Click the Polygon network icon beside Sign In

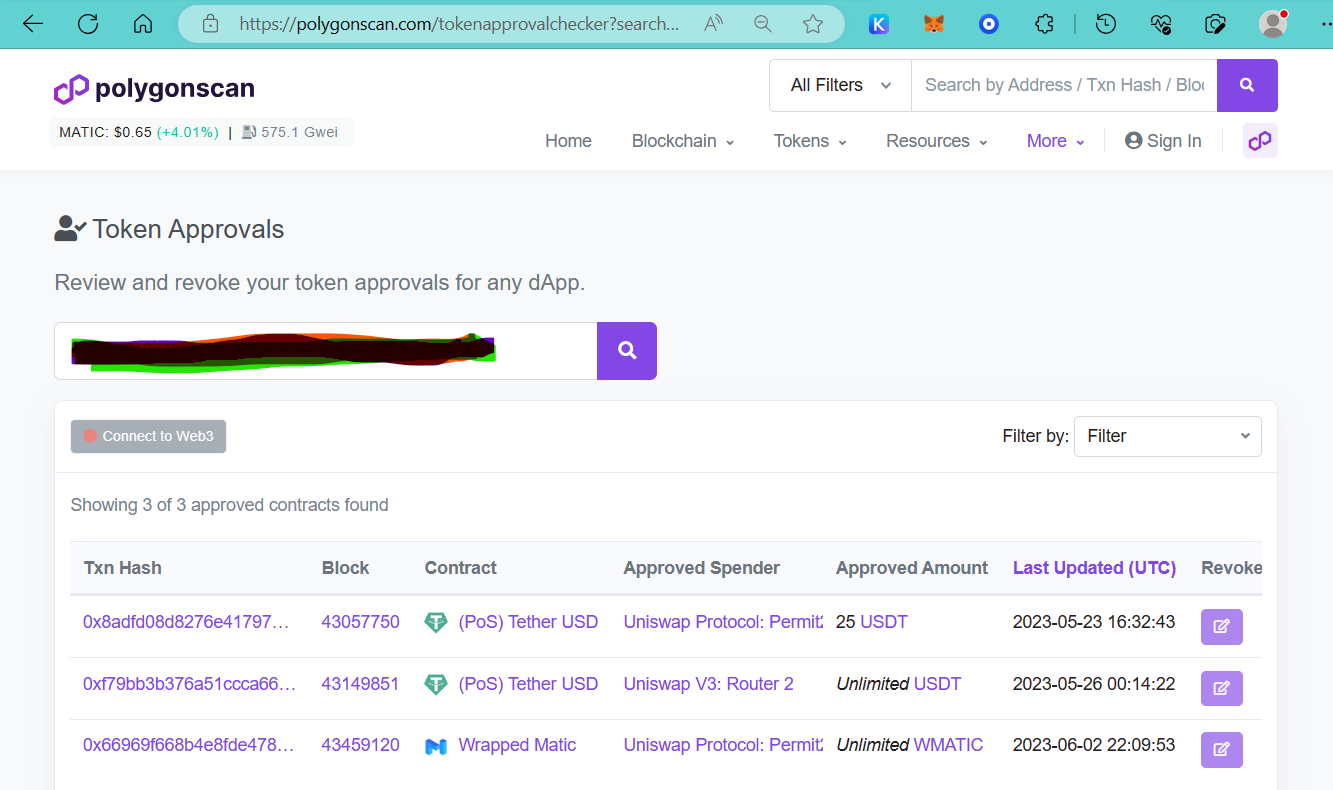pos(1259,140)
